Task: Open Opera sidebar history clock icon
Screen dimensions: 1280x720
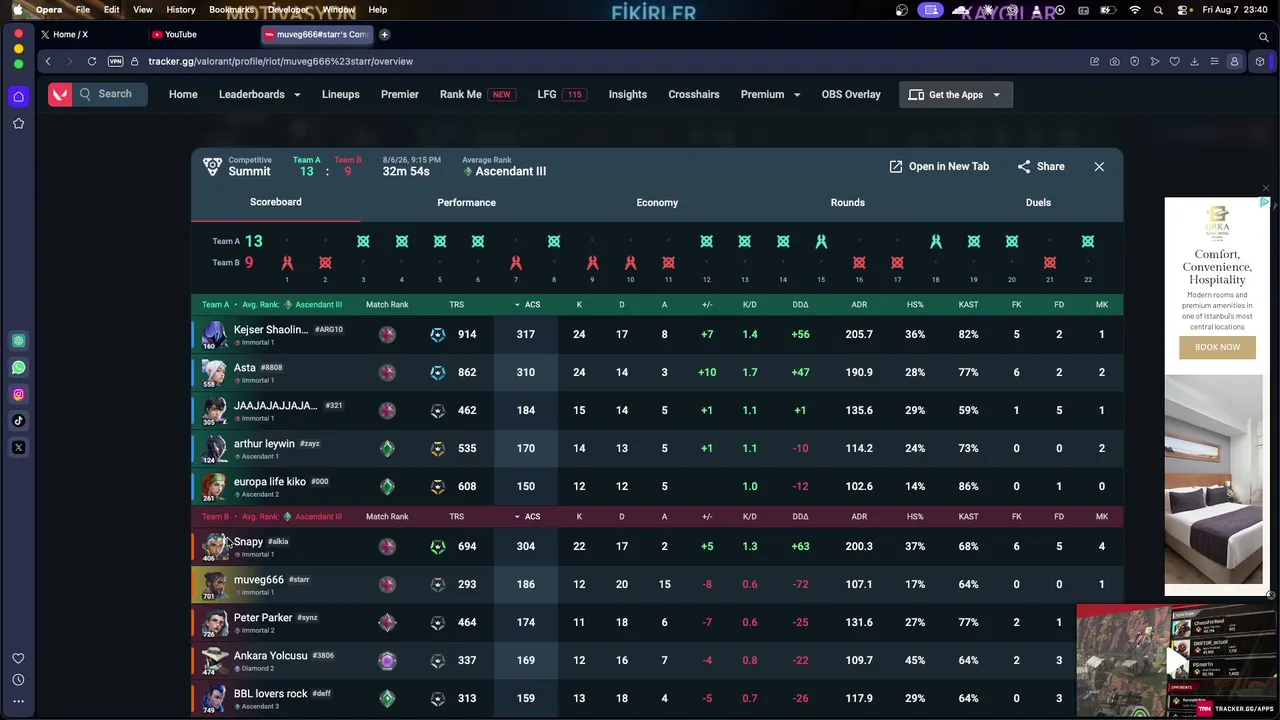Action: 18,680
